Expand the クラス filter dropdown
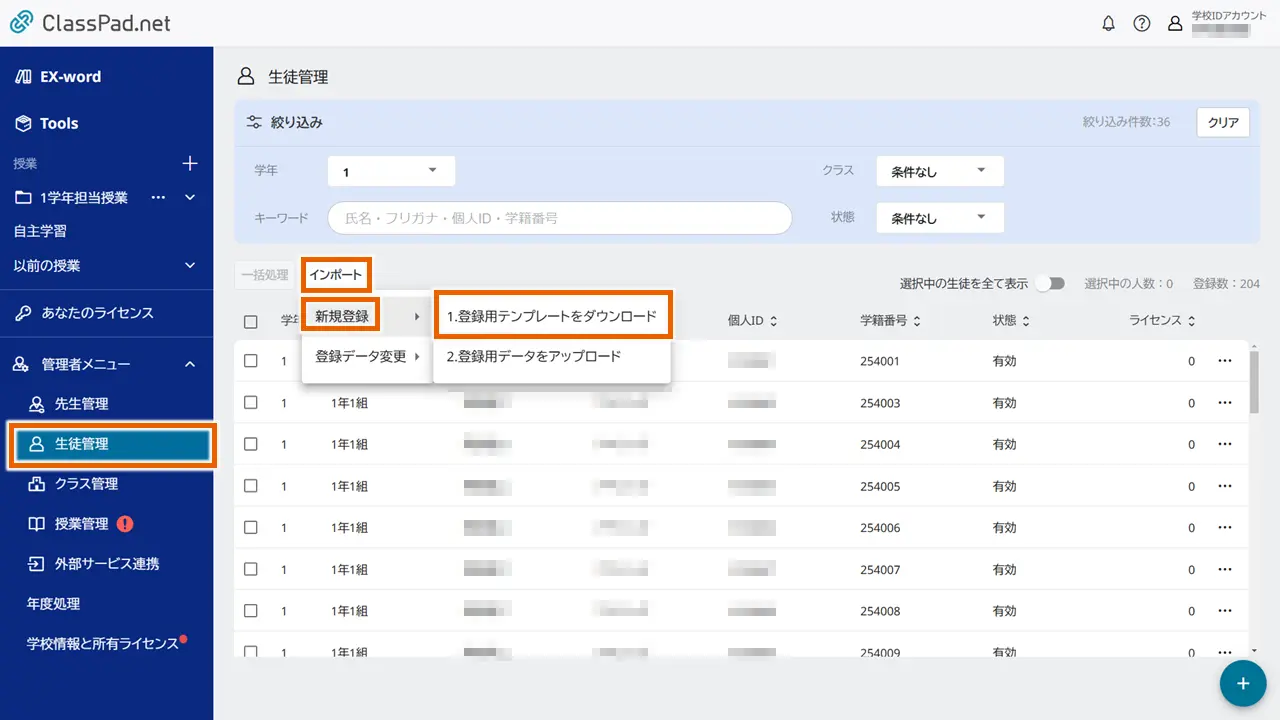Screen dimensions: 1280x720 pyautogui.click(x=939, y=171)
